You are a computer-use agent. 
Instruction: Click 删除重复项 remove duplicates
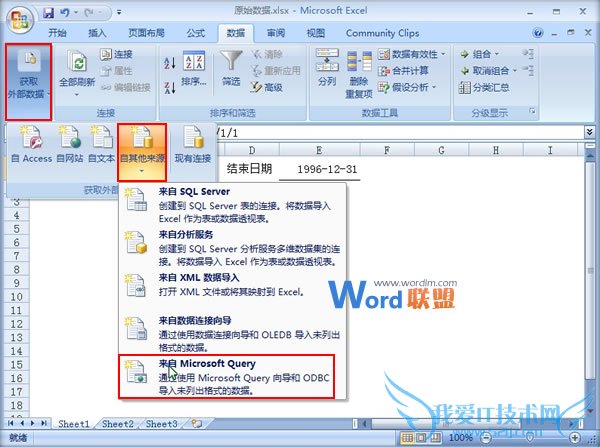pyautogui.click(x=359, y=75)
